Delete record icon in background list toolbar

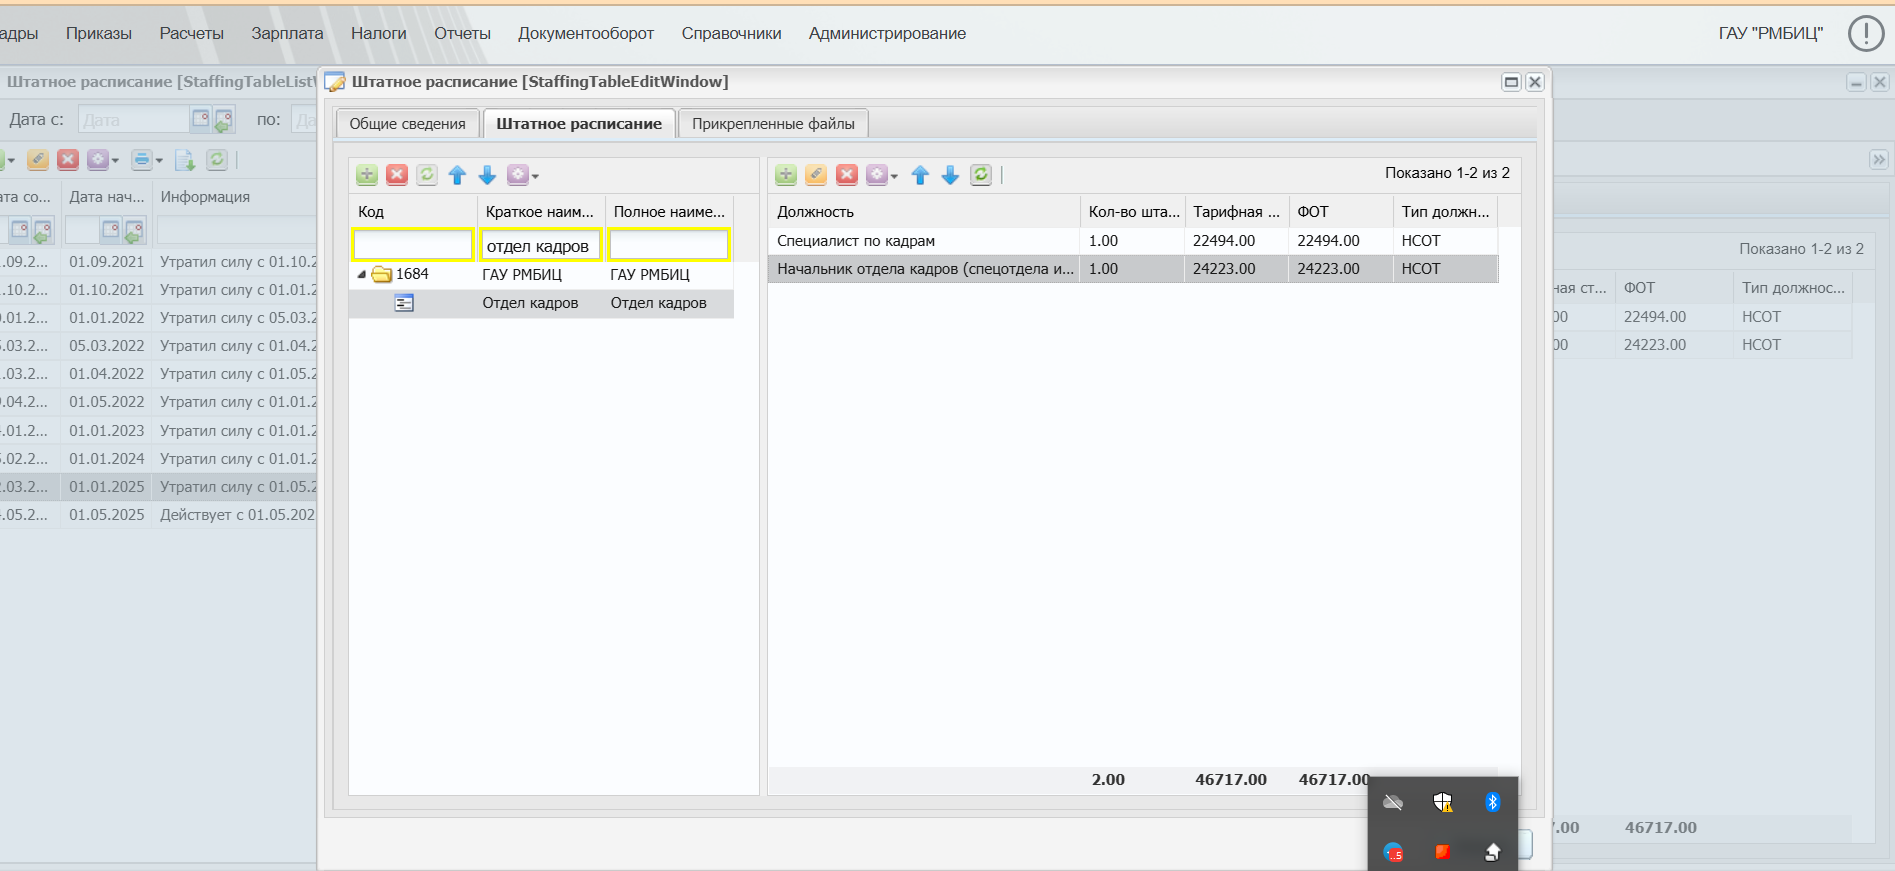pos(67,160)
